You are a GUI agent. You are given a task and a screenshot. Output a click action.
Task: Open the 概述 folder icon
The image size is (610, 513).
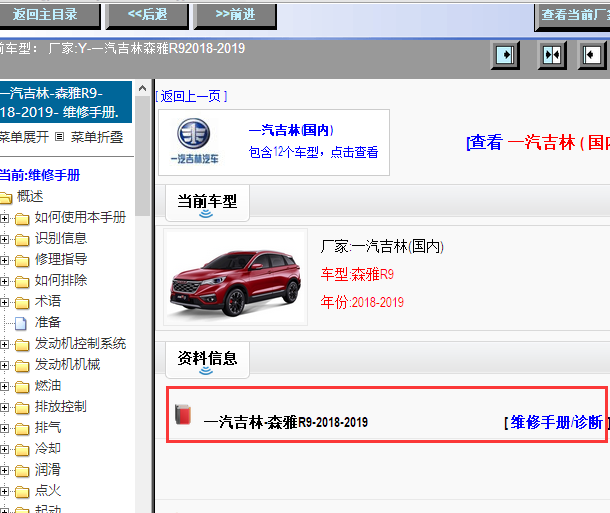[x=5, y=198]
